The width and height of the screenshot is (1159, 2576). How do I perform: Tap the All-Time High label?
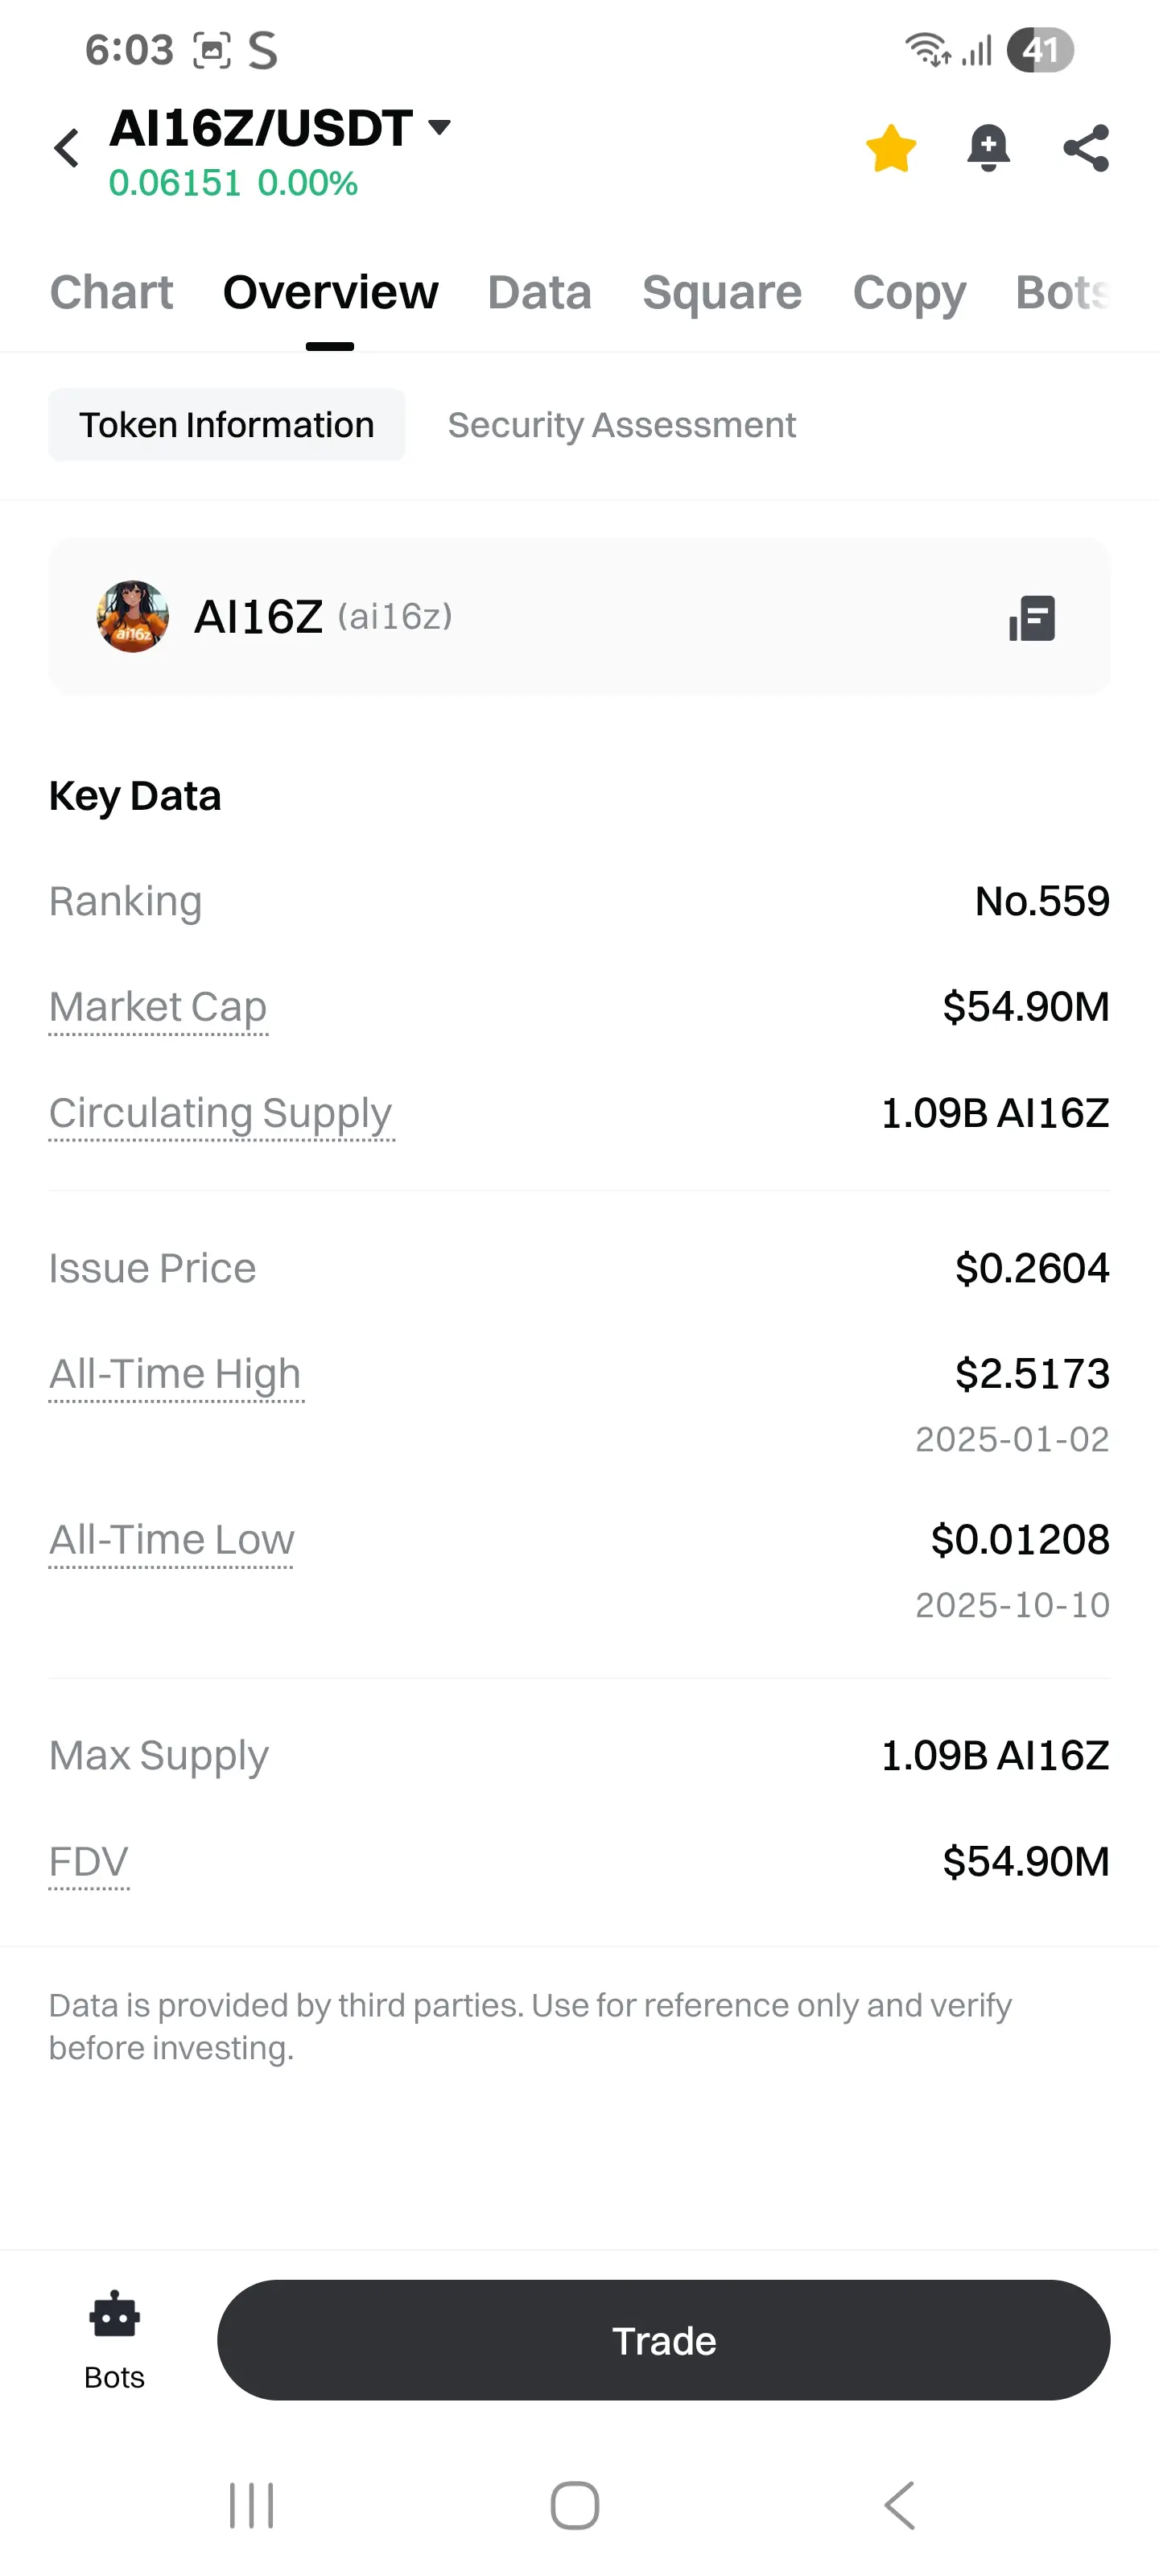175,1374
